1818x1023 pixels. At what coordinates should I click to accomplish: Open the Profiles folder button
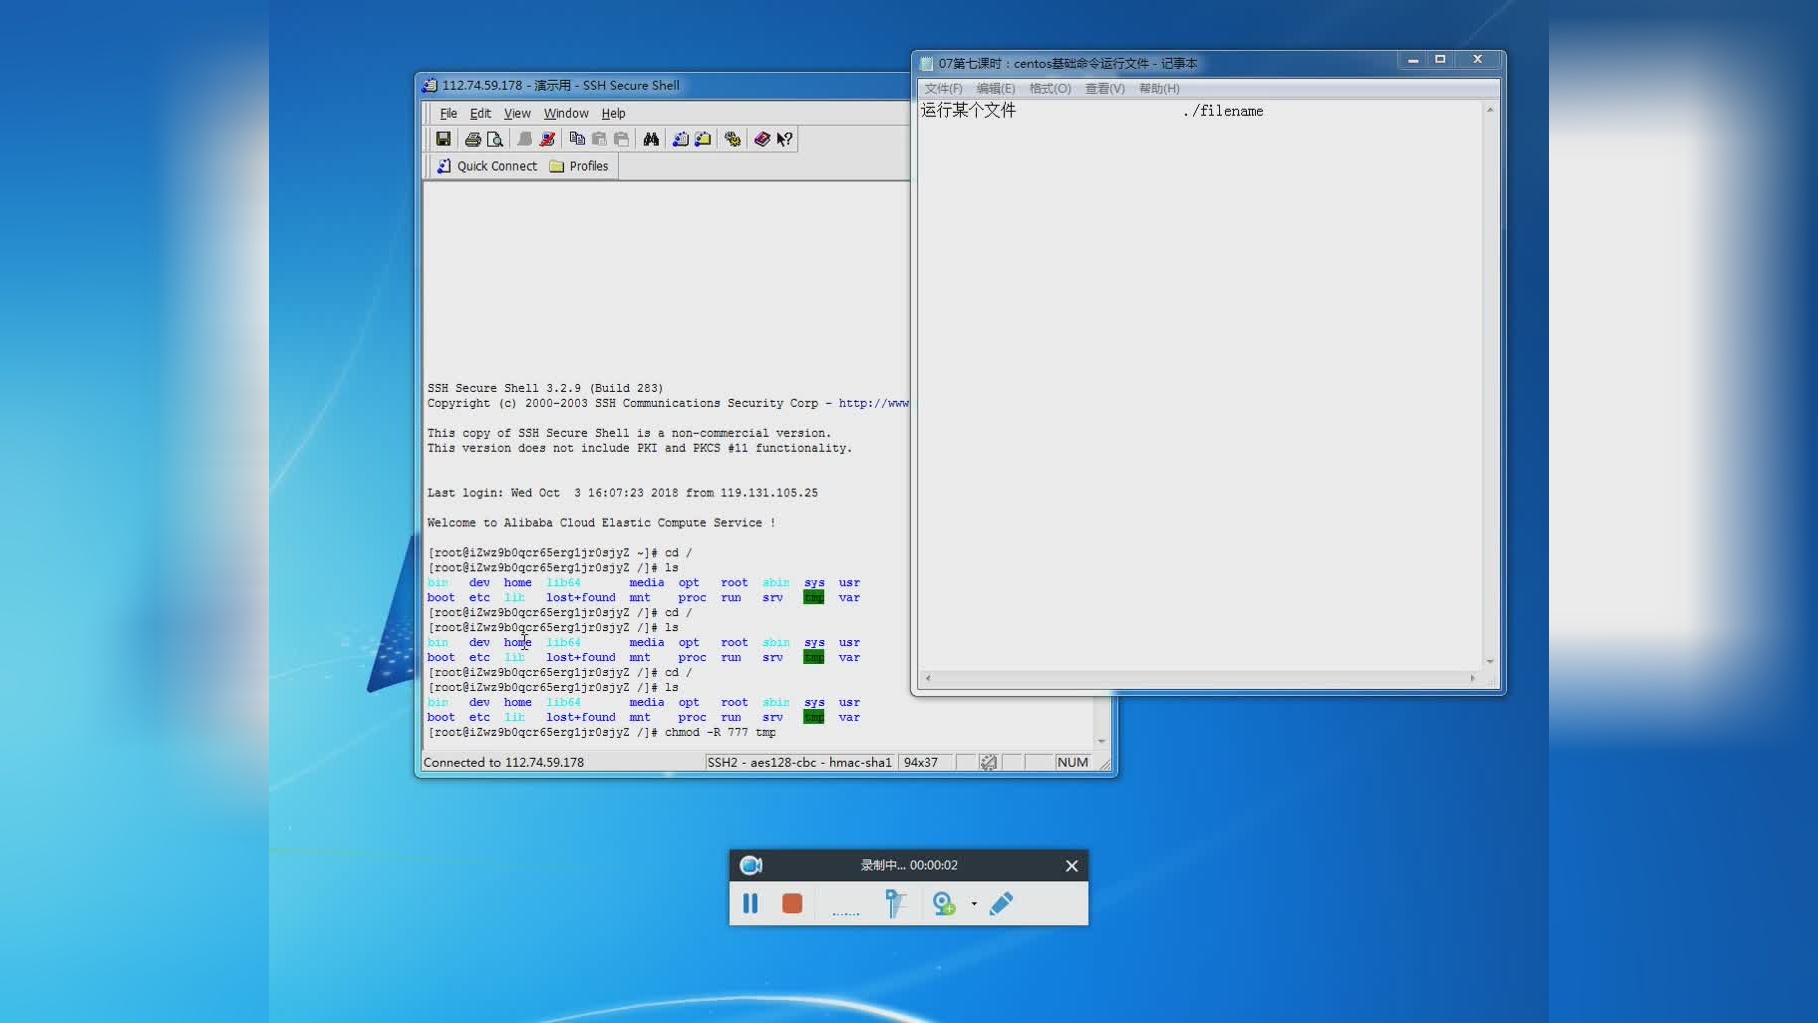[x=579, y=166]
